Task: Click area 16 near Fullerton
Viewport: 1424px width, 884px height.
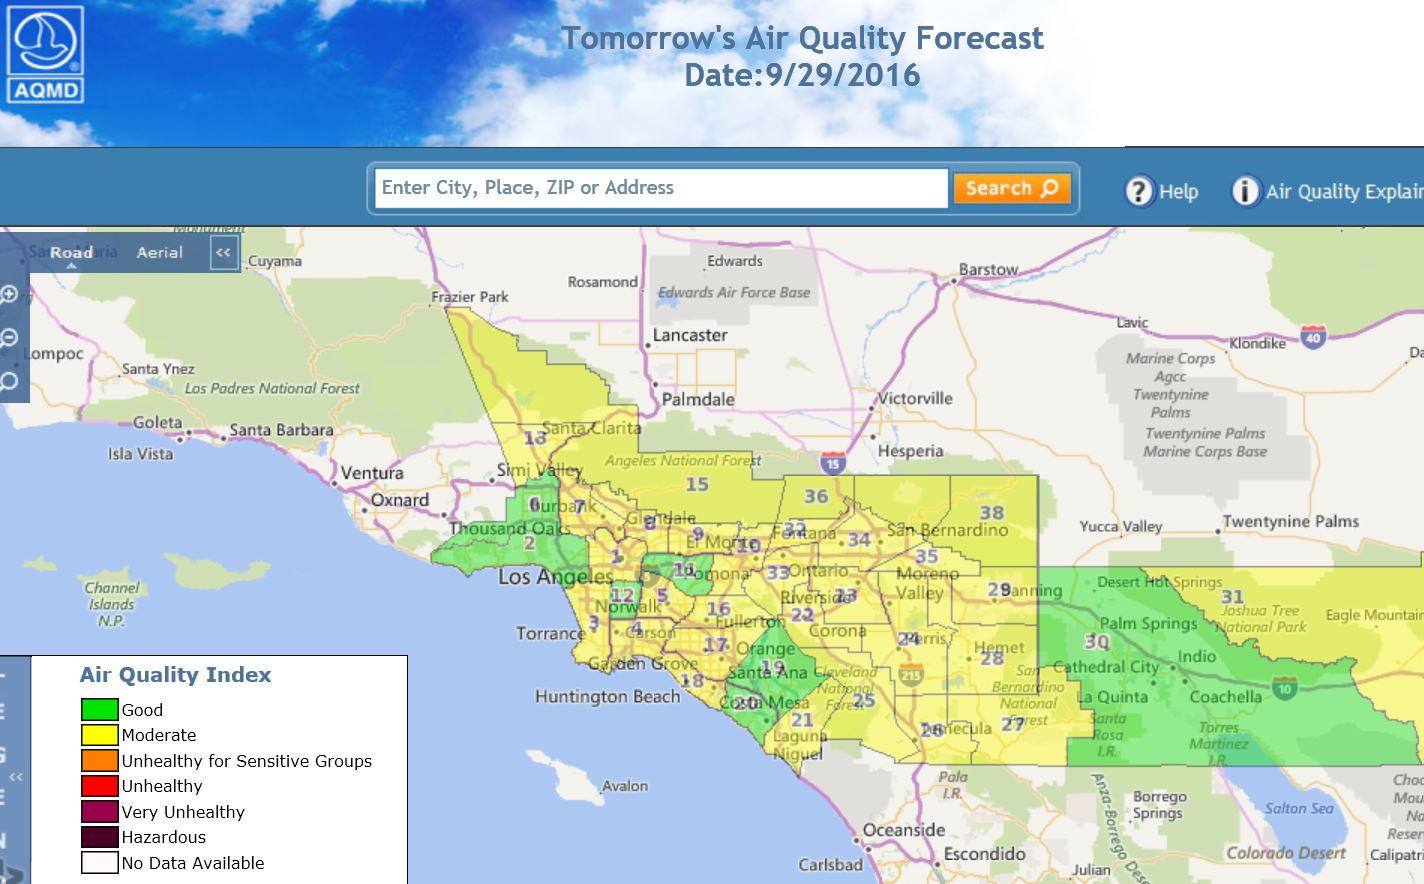Action: (718, 608)
